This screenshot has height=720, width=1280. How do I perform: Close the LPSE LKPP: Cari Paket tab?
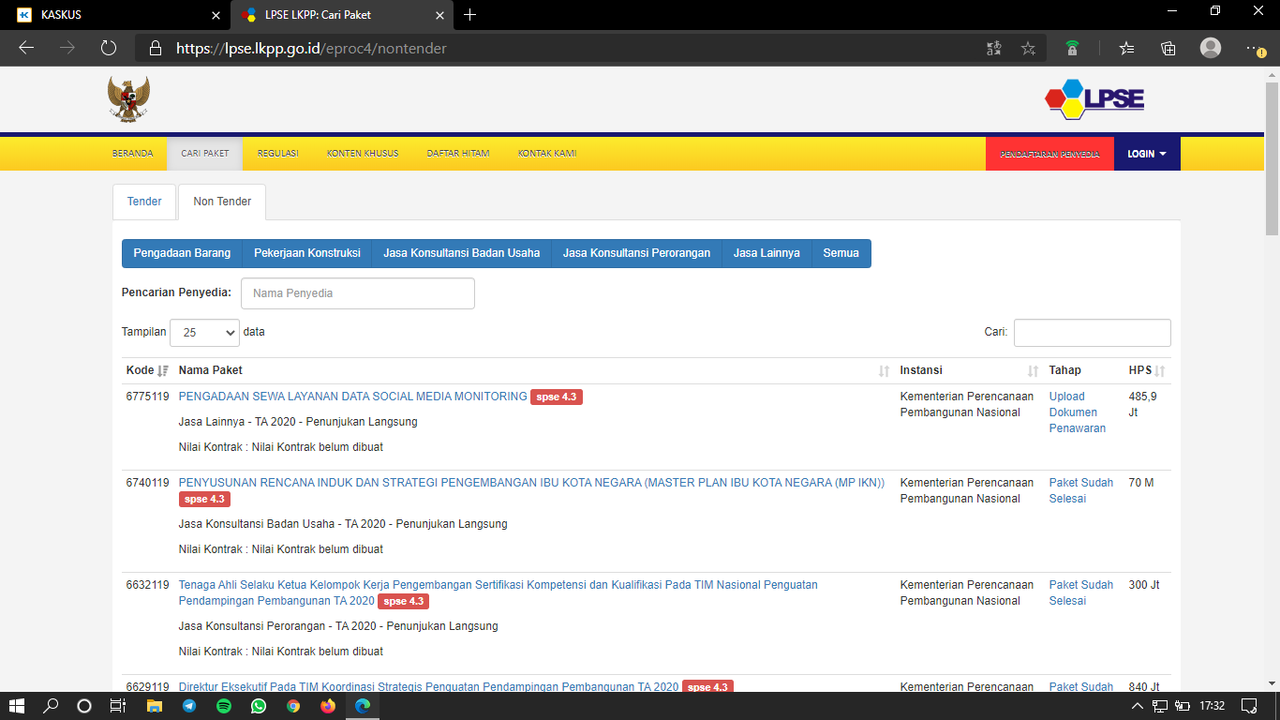pos(440,15)
